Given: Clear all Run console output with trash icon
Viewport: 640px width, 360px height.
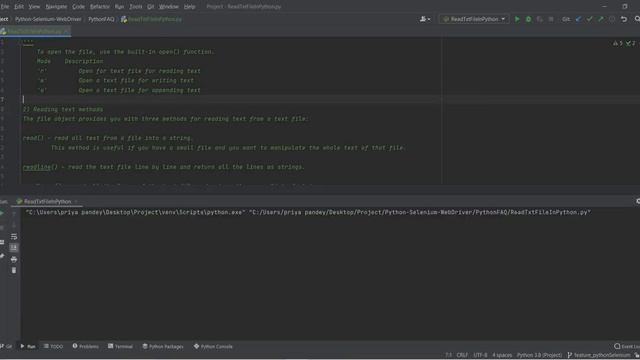Looking at the screenshot, I should (14, 270).
